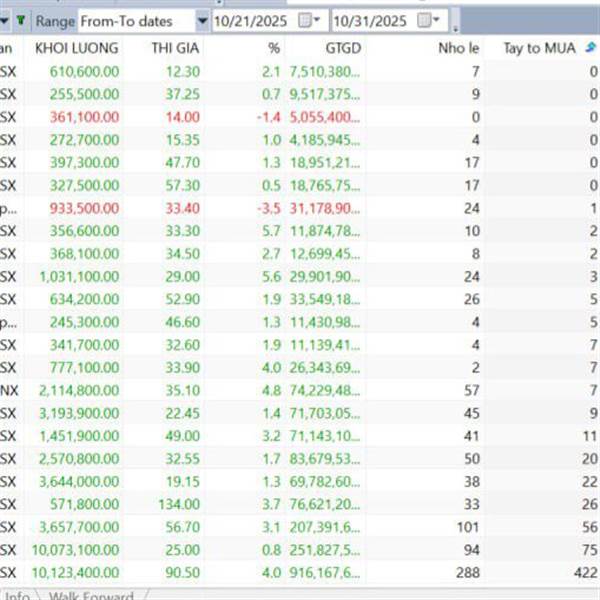Select percent cell 5.7
This screenshot has height=600, width=600.
[x=271, y=231]
